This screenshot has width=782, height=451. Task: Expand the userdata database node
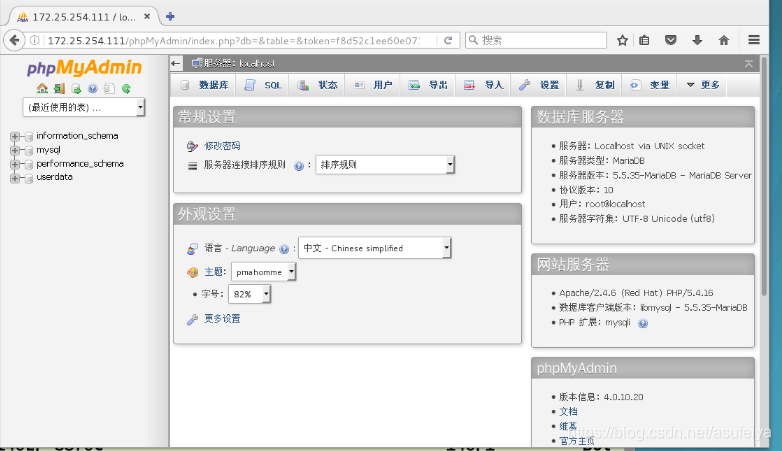[x=14, y=178]
